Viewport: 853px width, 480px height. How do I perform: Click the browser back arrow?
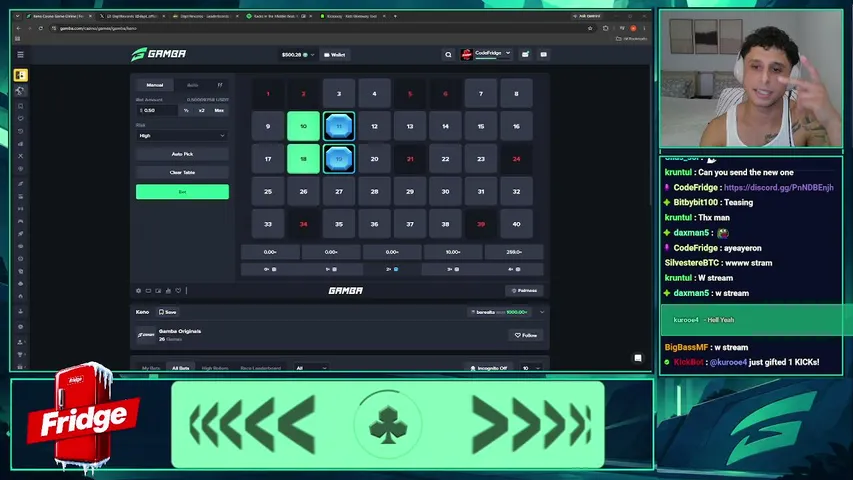18,28
